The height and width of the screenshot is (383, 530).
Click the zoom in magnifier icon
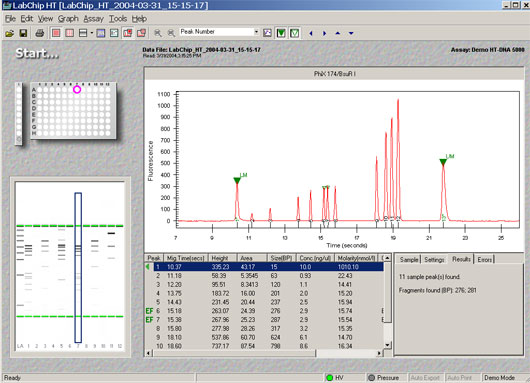click(158, 33)
